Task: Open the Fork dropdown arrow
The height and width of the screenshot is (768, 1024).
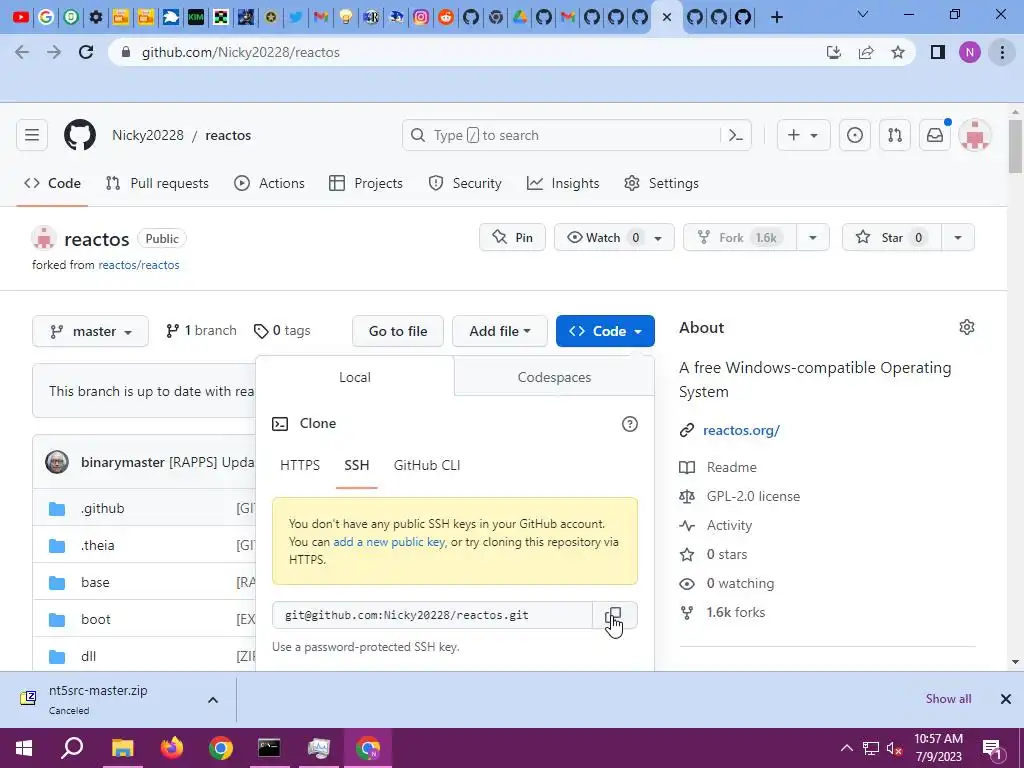Action: [x=812, y=238]
